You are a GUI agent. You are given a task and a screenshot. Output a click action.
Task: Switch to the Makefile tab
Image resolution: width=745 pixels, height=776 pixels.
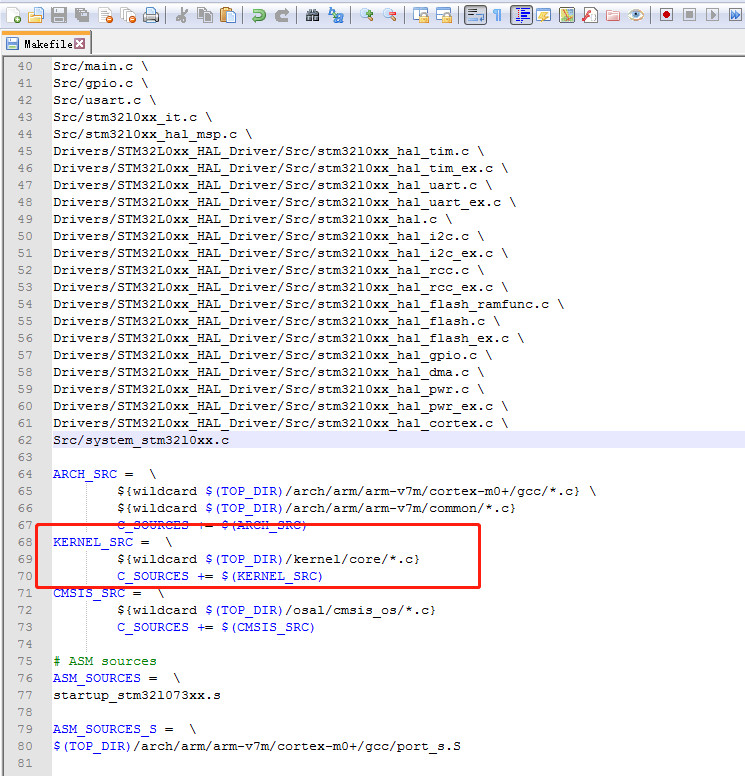pos(47,44)
